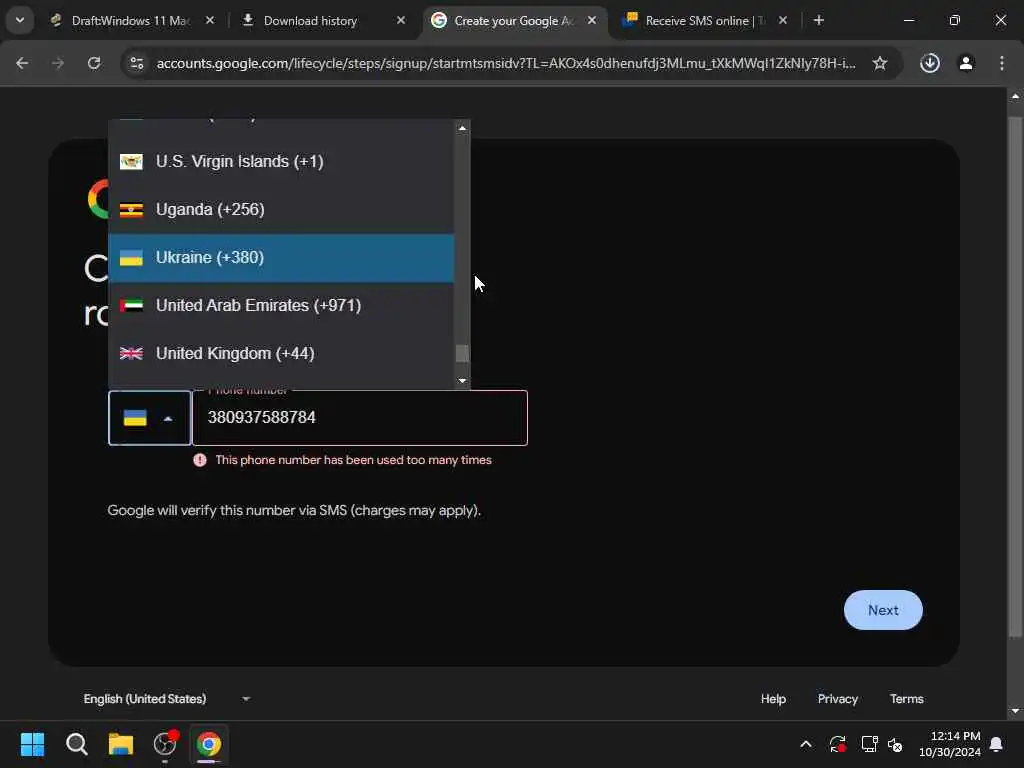Open a new browser tab
The height and width of the screenshot is (768, 1024).
point(819,21)
